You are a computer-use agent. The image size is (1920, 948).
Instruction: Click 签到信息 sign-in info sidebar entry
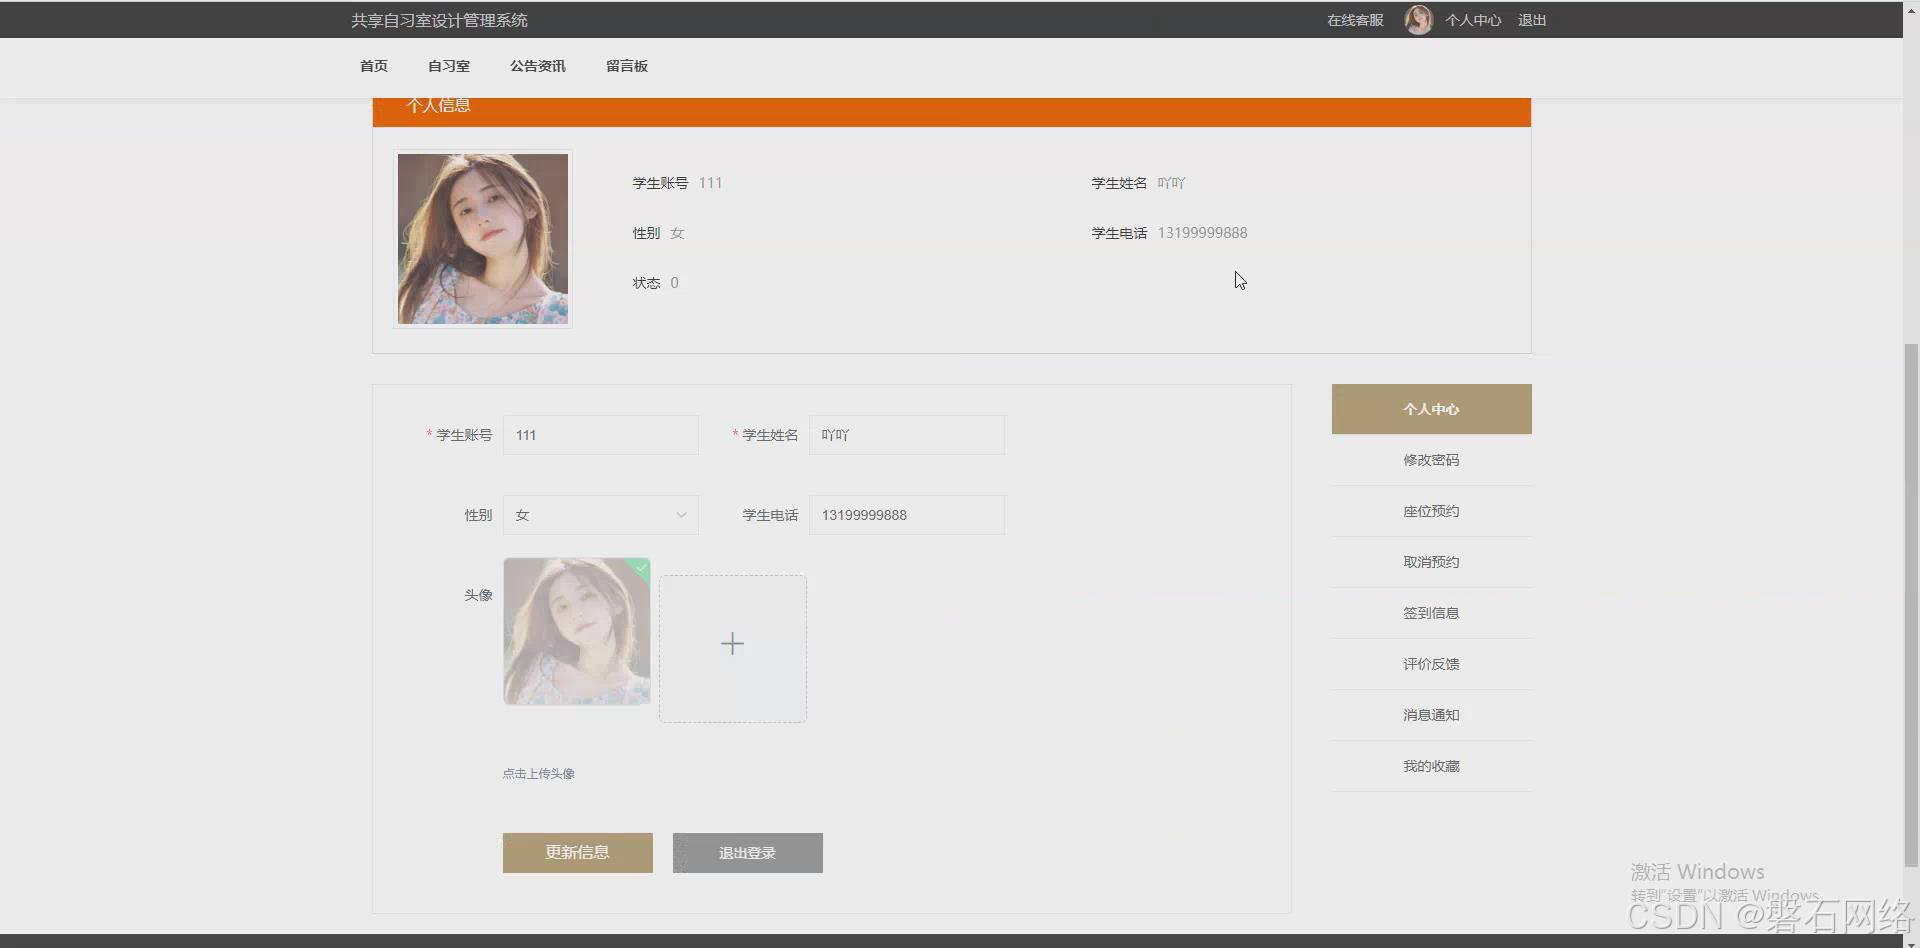(1431, 612)
